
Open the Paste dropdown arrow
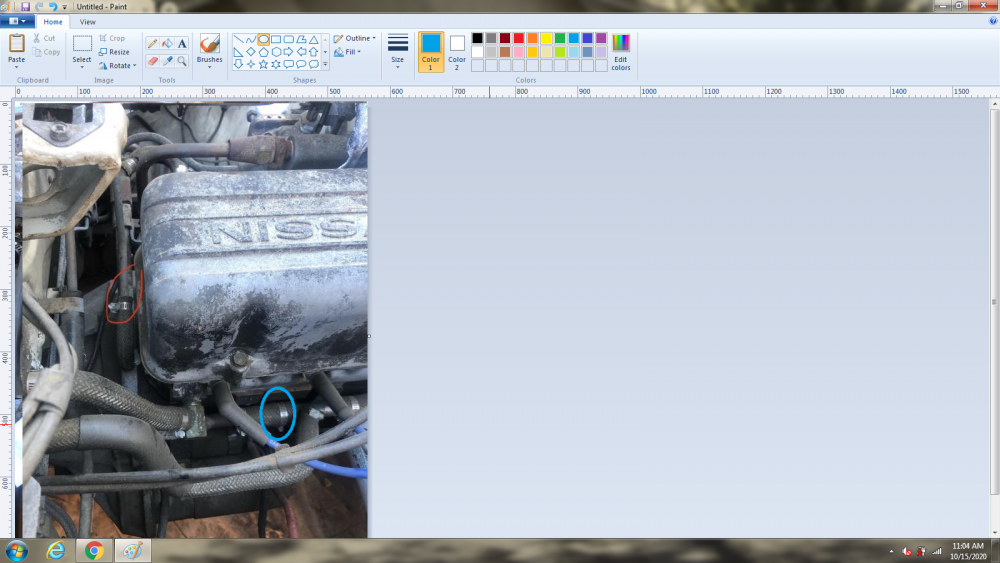click(x=17, y=67)
